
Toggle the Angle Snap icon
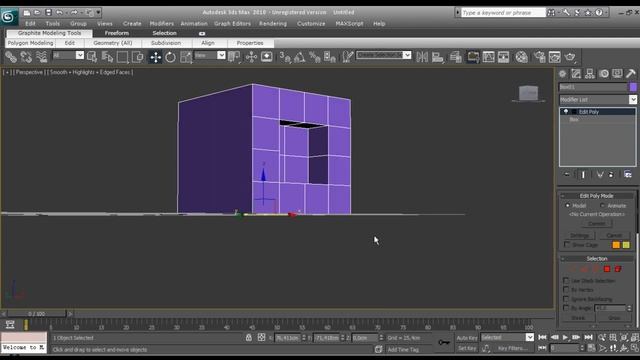point(299,57)
